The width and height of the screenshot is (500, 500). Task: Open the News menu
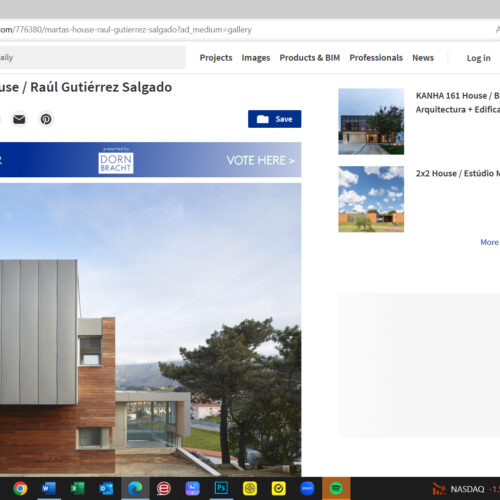tap(423, 58)
